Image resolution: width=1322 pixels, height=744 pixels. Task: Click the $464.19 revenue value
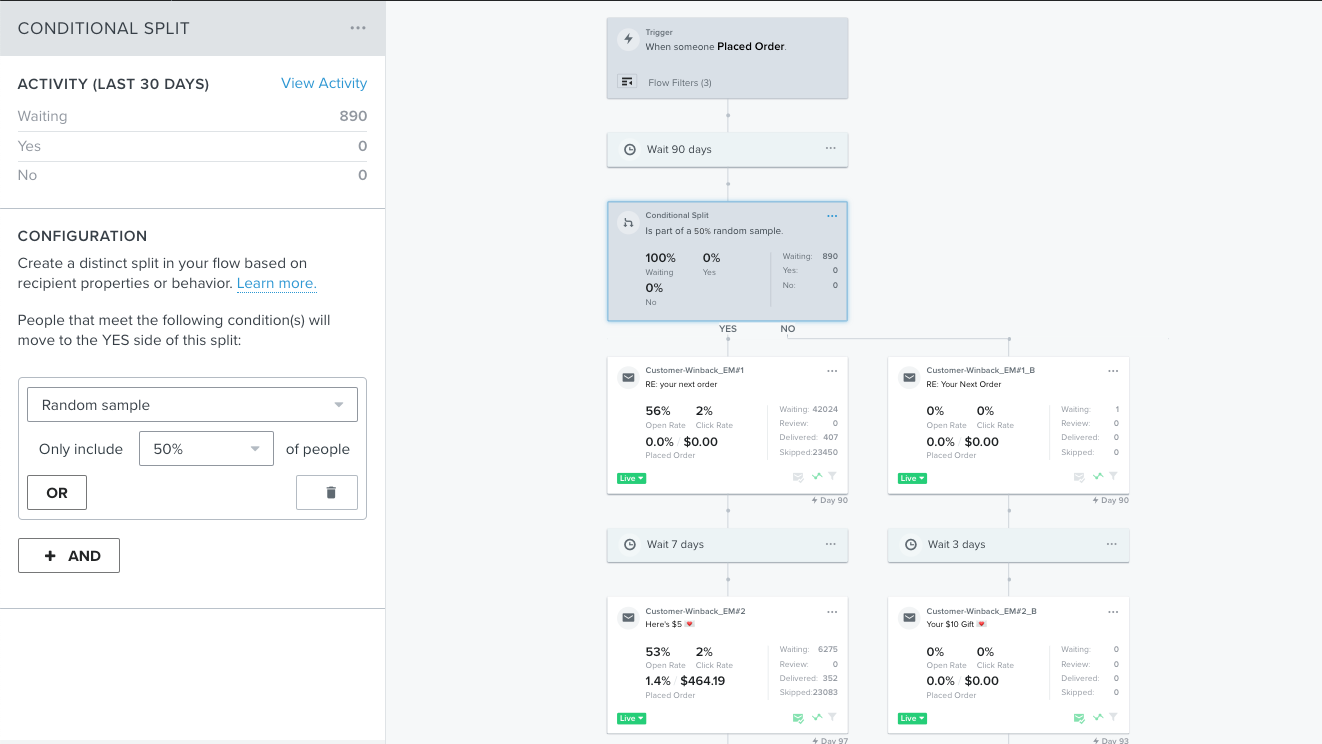(702, 681)
